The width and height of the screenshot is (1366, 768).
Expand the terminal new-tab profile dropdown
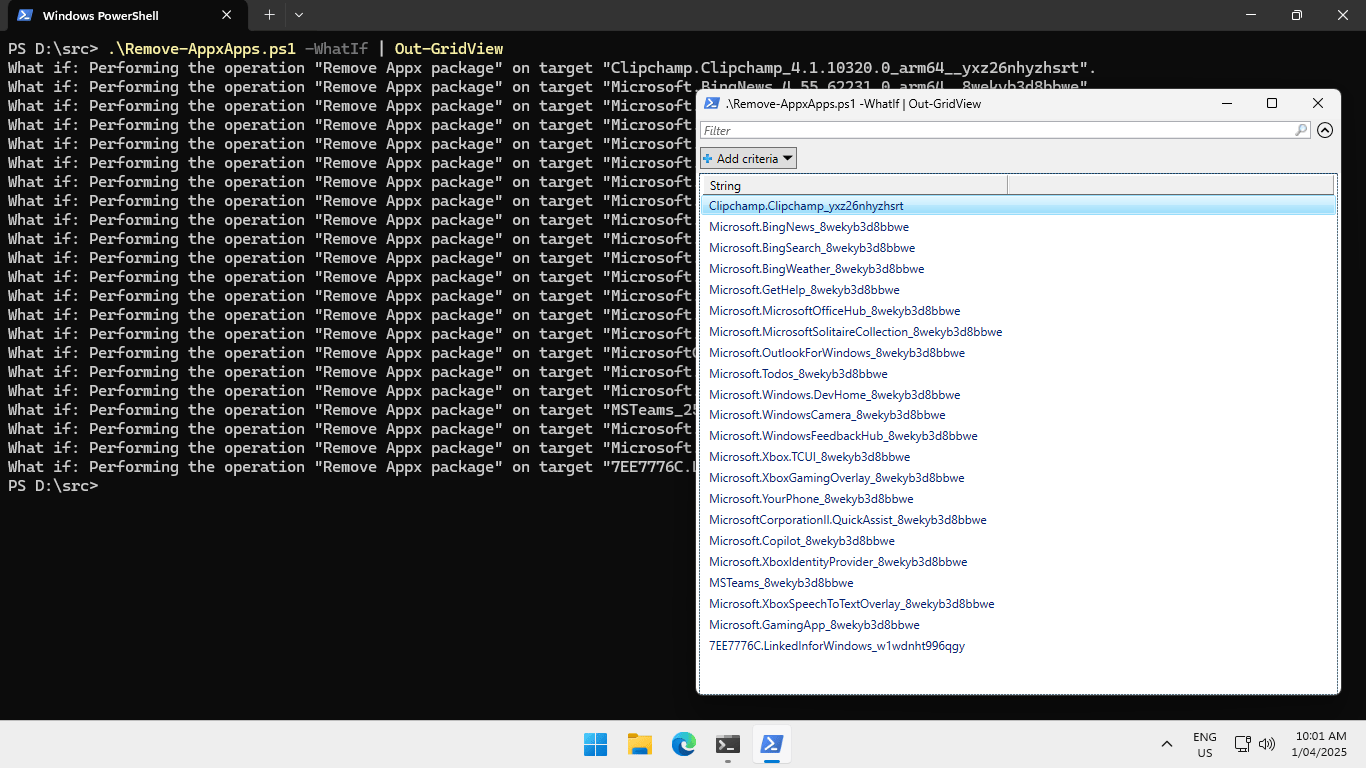tap(299, 15)
